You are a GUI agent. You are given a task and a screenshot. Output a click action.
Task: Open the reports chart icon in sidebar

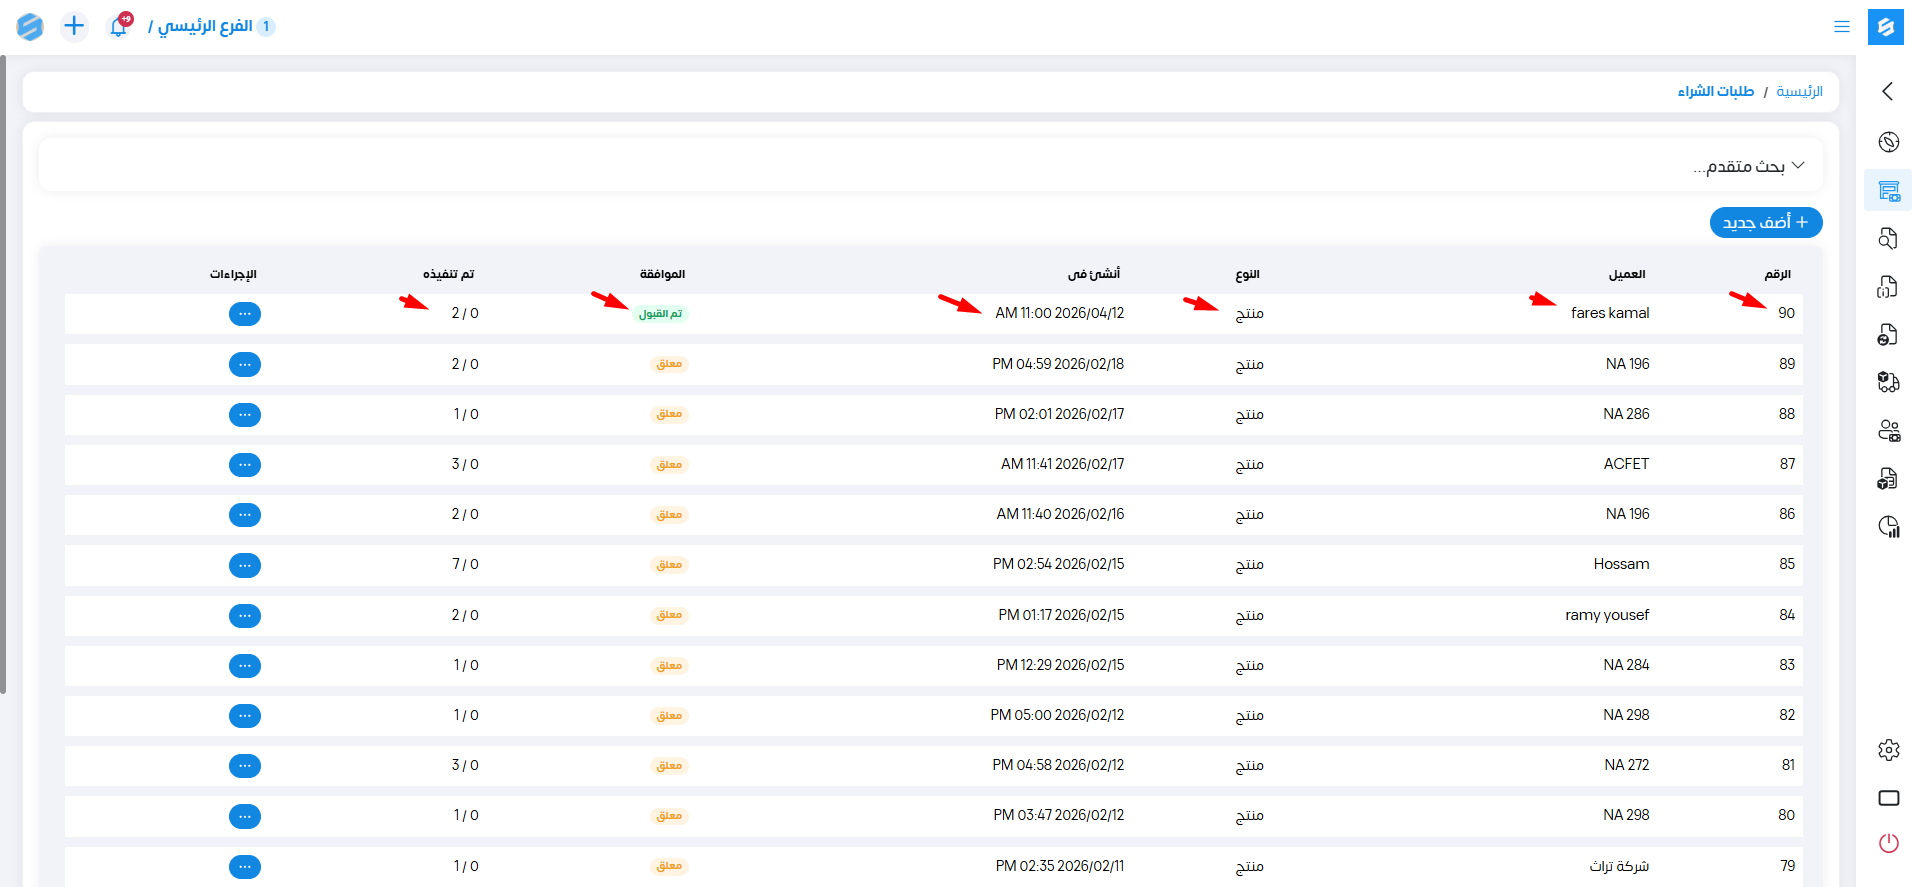[1888, 527]
